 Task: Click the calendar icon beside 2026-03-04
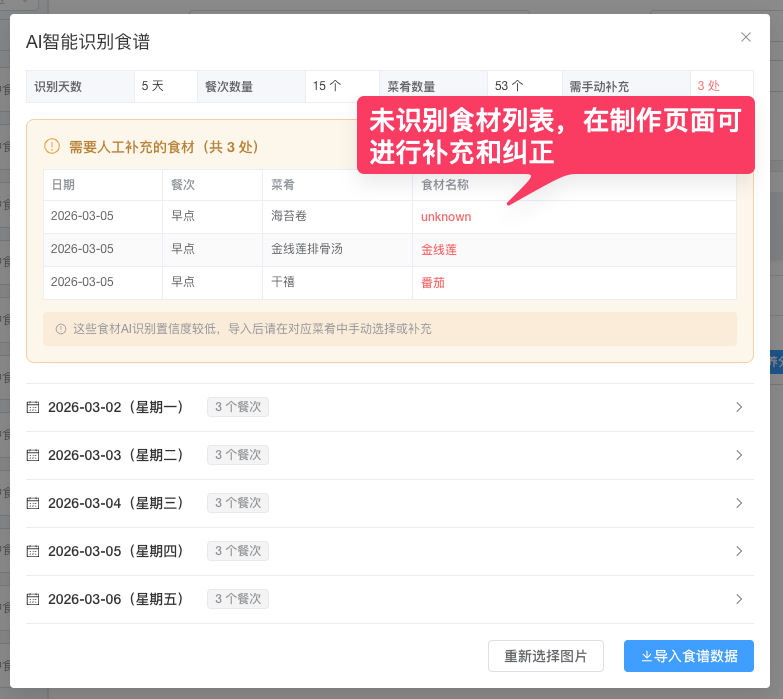pos(33,503)
